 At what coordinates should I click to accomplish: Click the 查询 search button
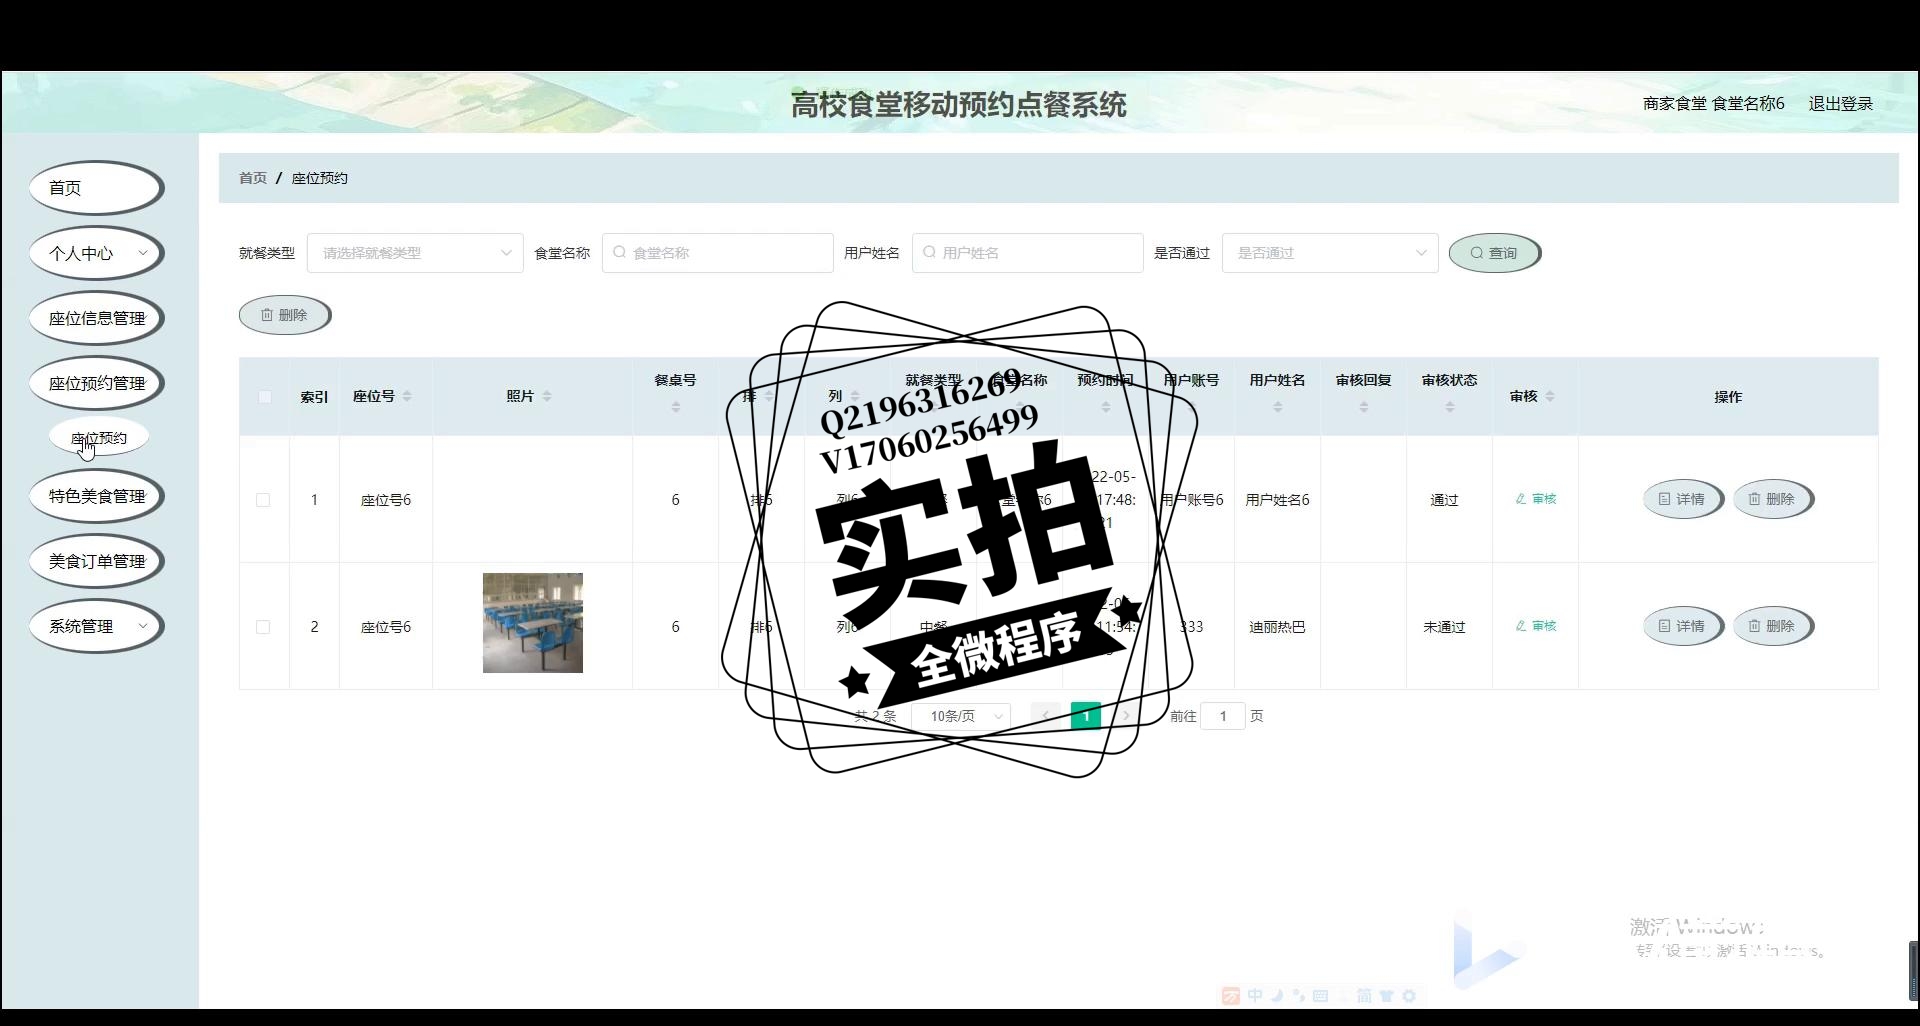pos(1494,253)
